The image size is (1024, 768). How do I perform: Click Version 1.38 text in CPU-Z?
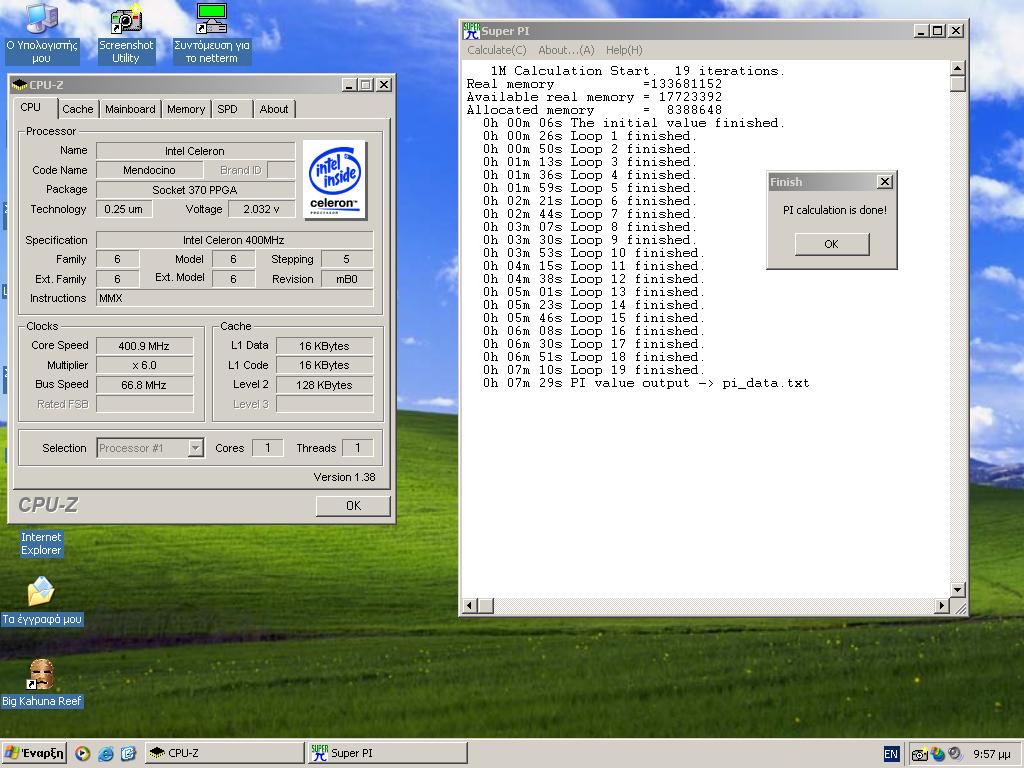click(x=344, y=477)
